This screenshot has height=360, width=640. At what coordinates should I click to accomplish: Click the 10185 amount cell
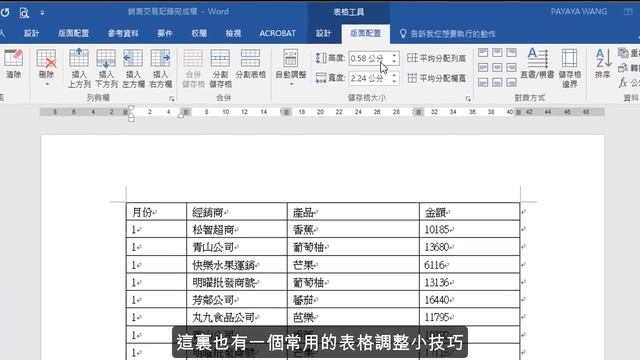click(470, 230)
